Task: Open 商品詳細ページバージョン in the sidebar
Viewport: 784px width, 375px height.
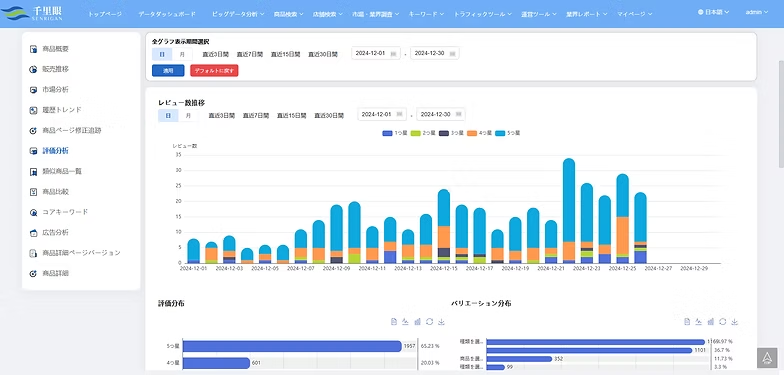Action: coord(75,253)
